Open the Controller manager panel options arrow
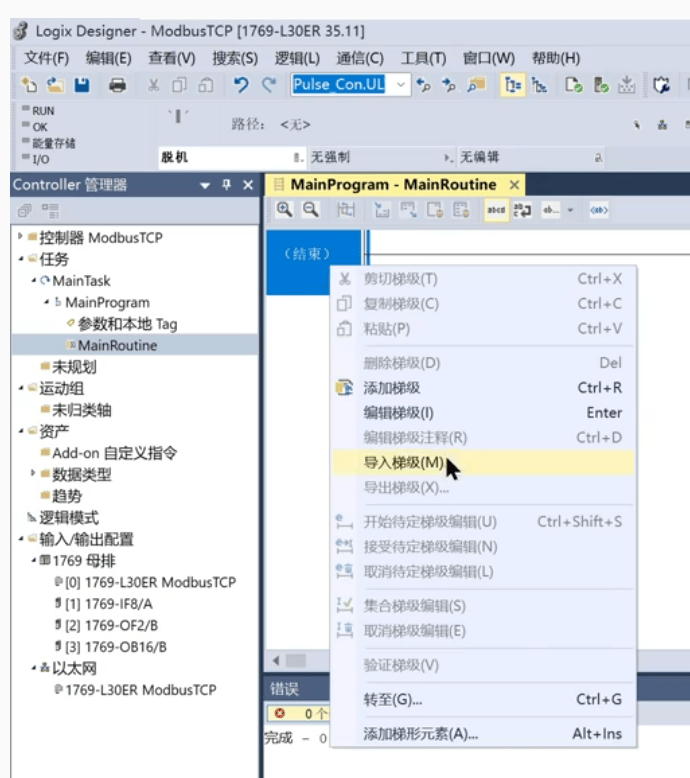Viewport: 690px width, 778px height. pos(204,186)
